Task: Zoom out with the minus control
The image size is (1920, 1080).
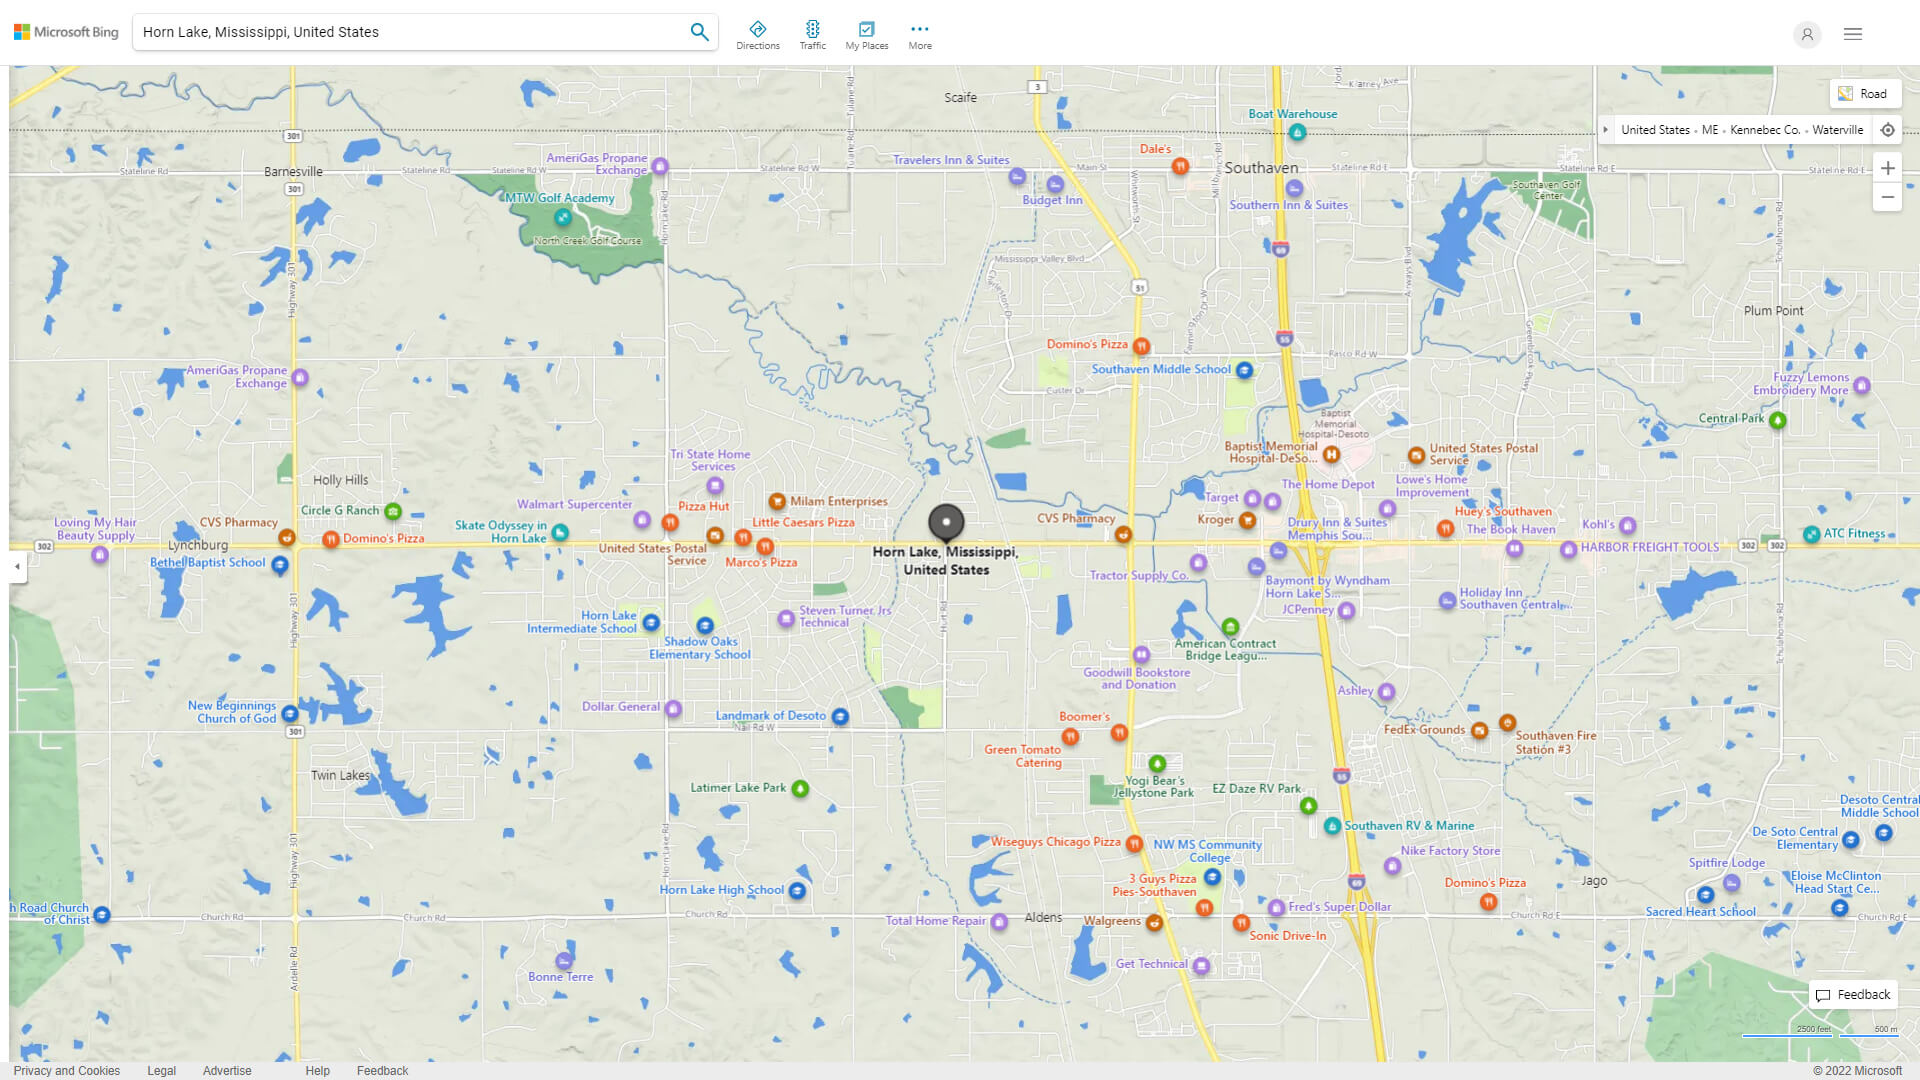Action: coord(1888,197)
